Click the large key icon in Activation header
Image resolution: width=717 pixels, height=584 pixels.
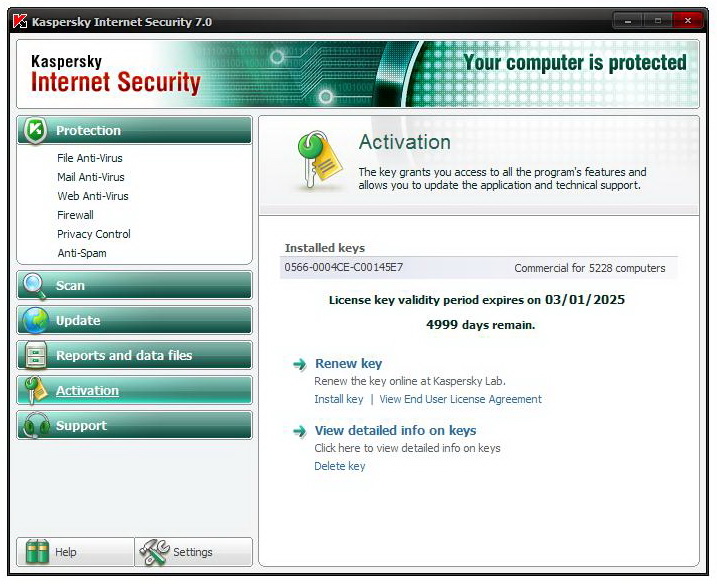319,160
